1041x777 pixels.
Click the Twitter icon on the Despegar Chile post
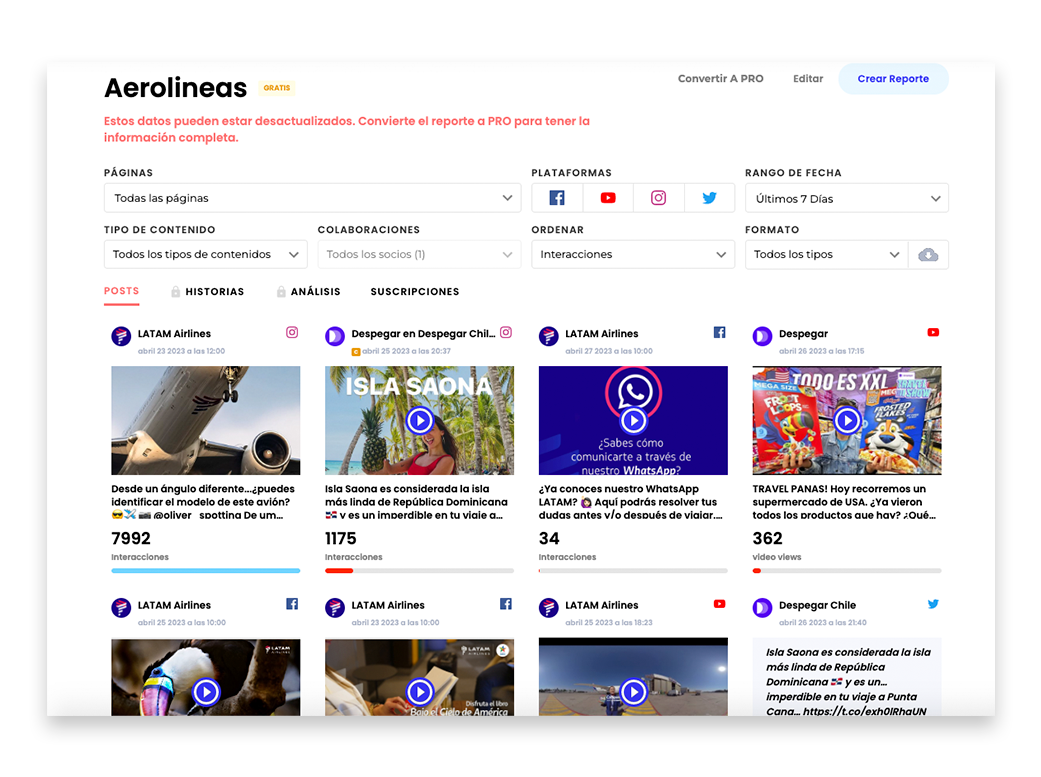click(933, 604)
